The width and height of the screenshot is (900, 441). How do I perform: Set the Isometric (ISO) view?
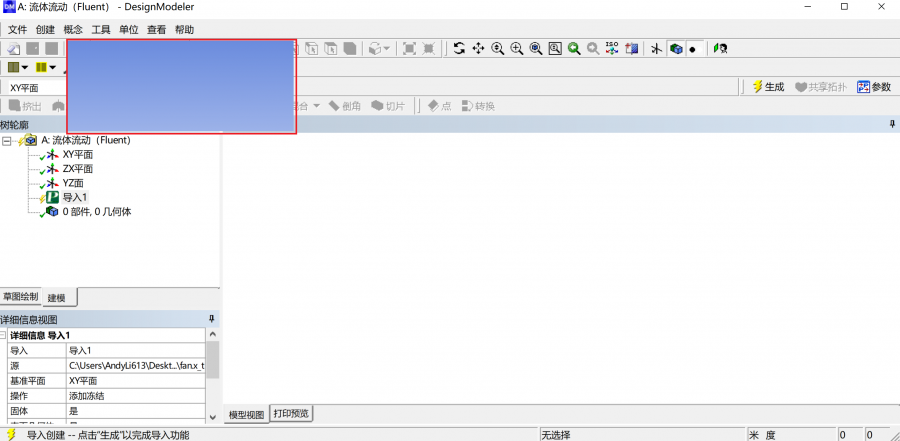tap(612, 49)
